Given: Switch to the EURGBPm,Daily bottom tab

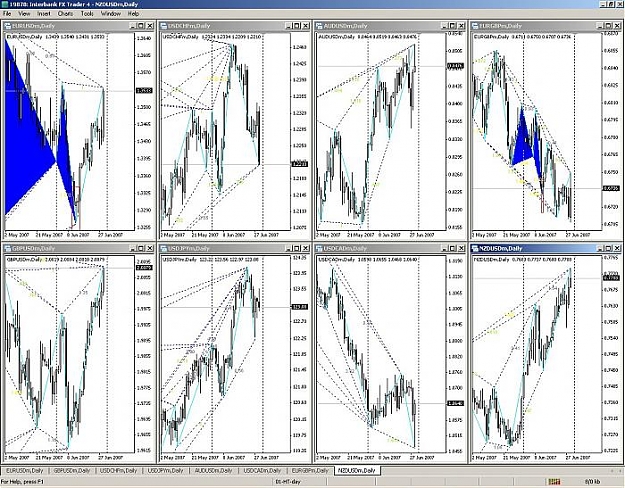Looking at the screenshot, I should coord(310,471).
